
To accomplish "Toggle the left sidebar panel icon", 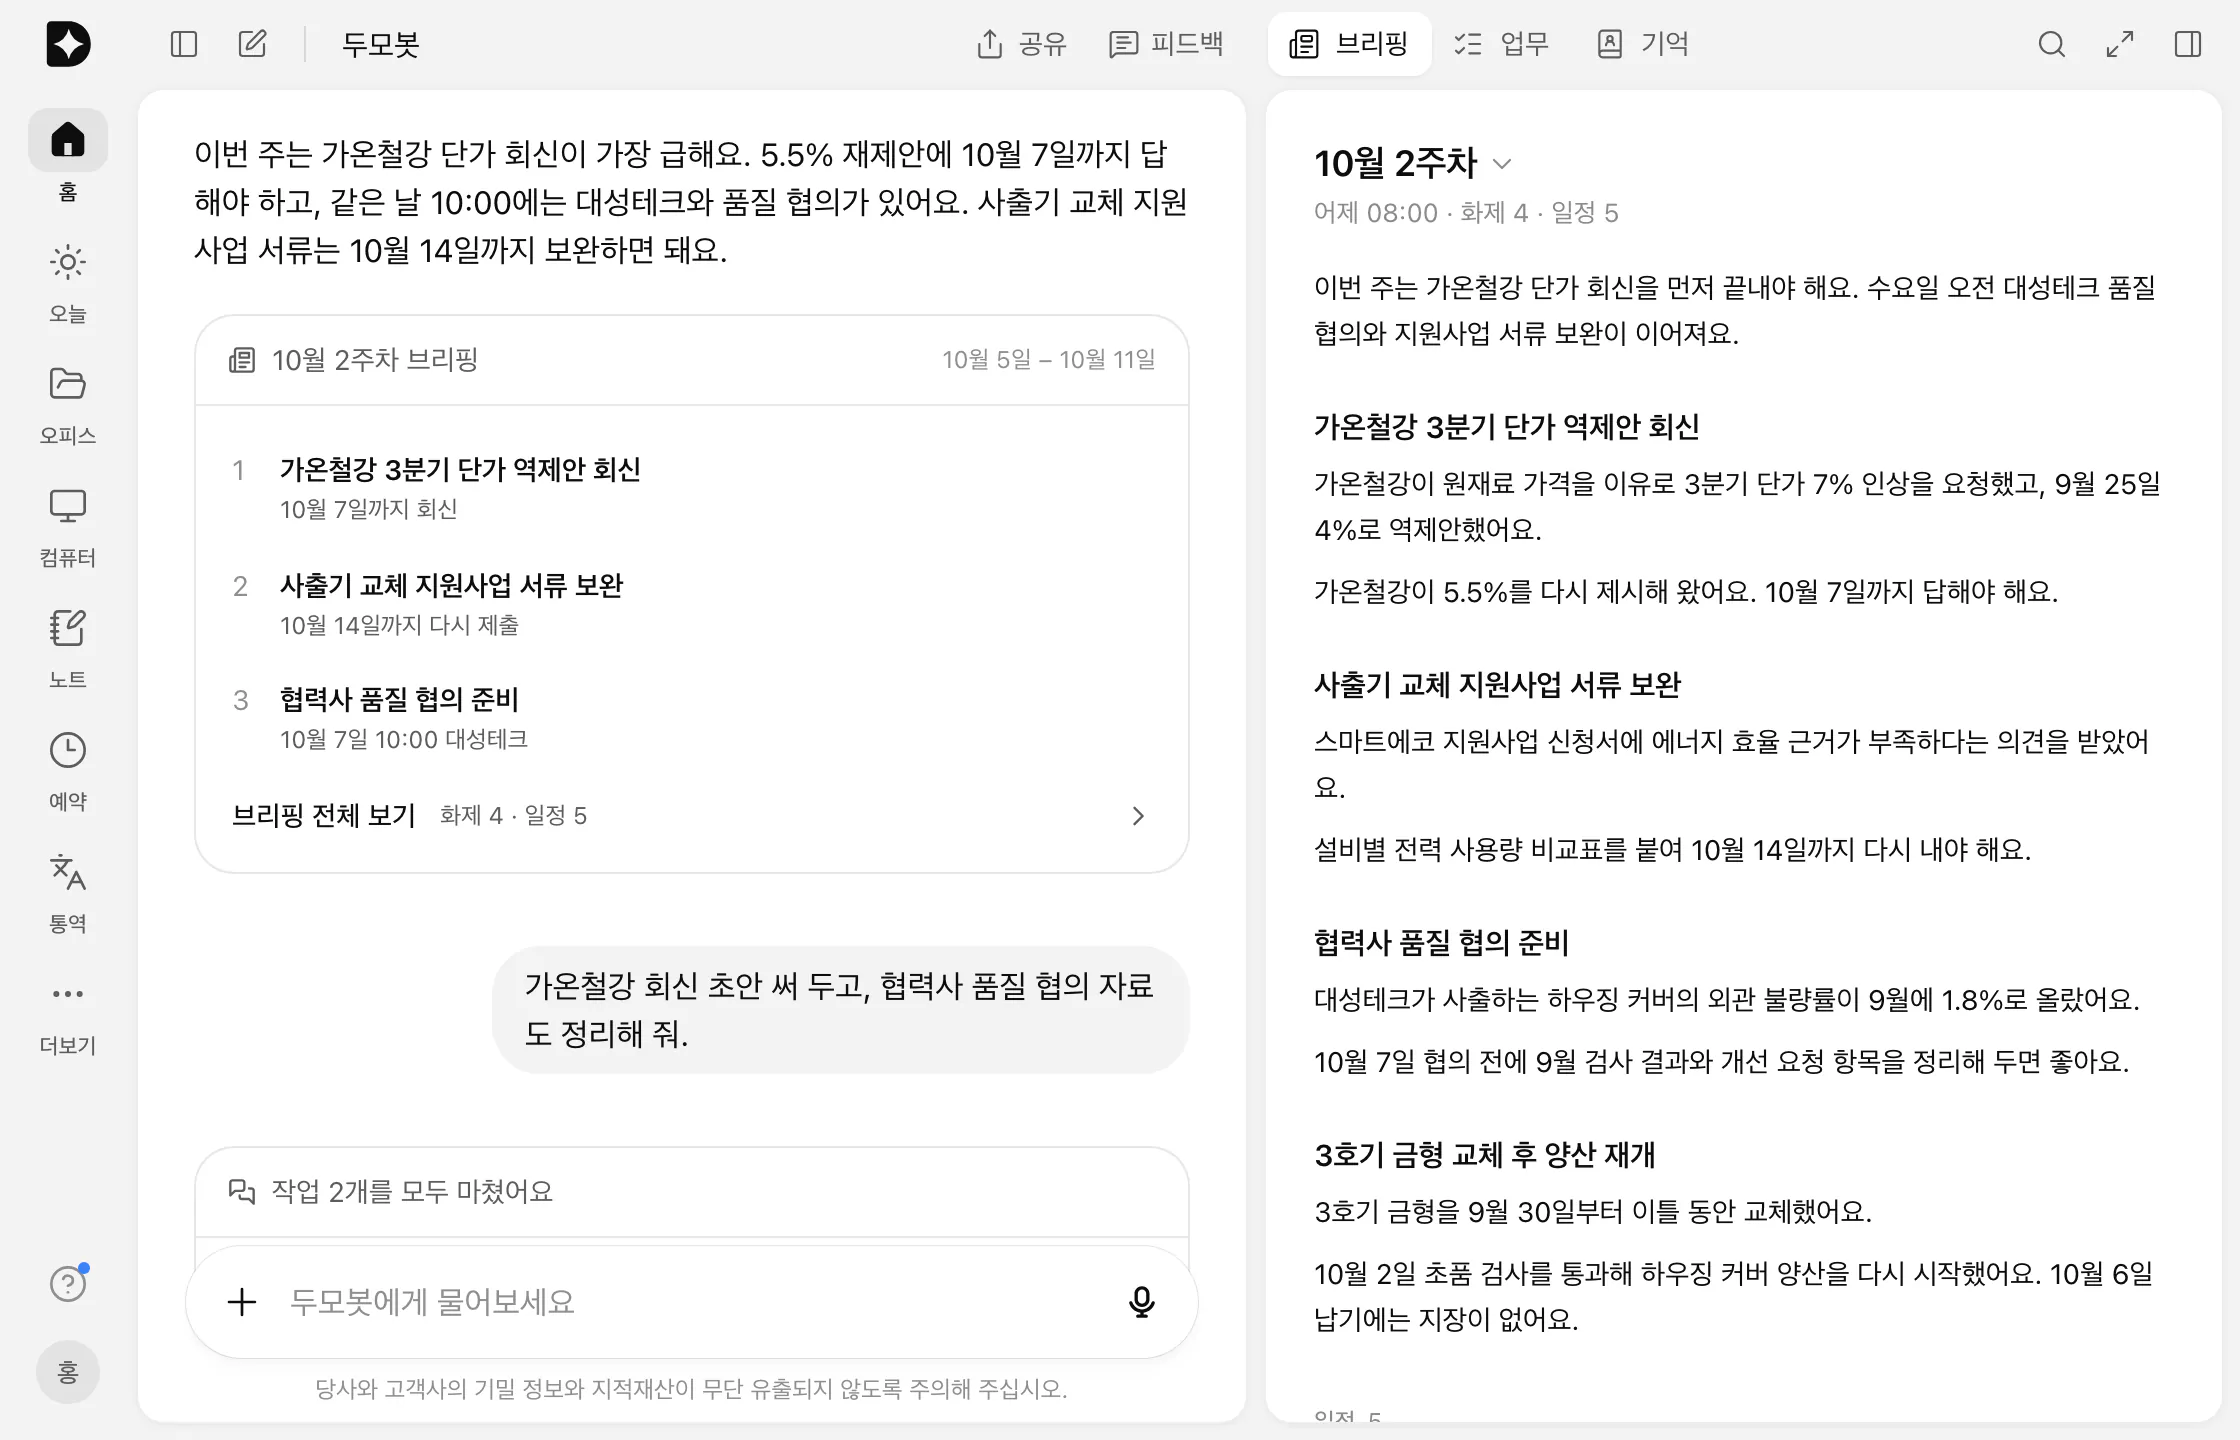I will pos(184,44).
